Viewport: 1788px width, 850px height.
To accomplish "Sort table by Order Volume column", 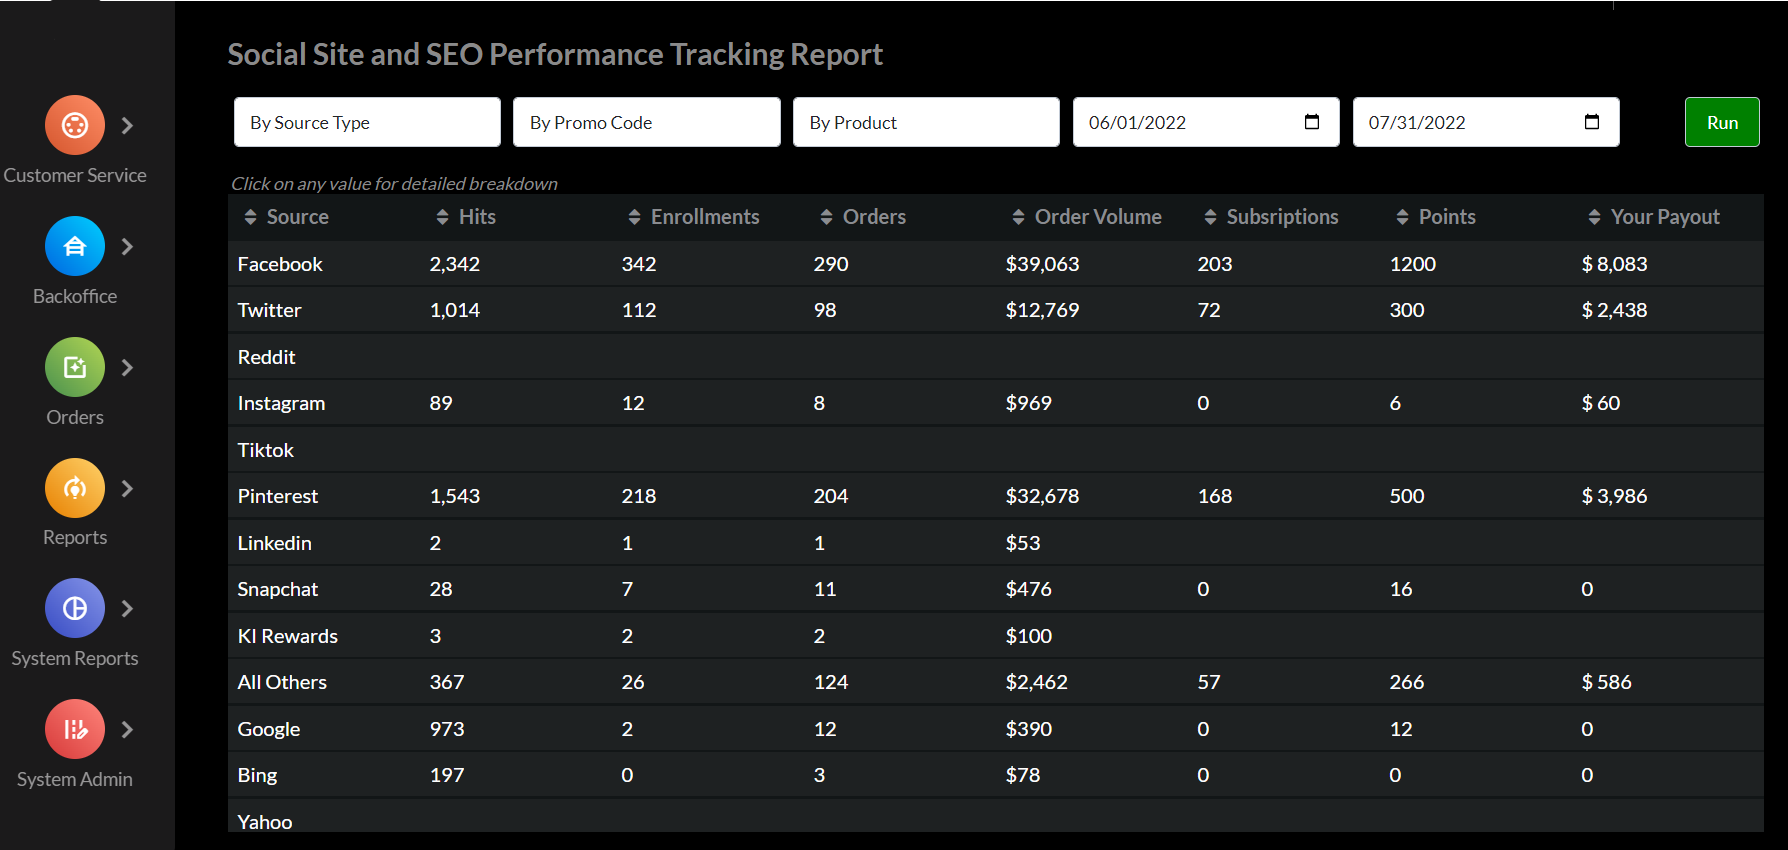I will point(1018,217).
